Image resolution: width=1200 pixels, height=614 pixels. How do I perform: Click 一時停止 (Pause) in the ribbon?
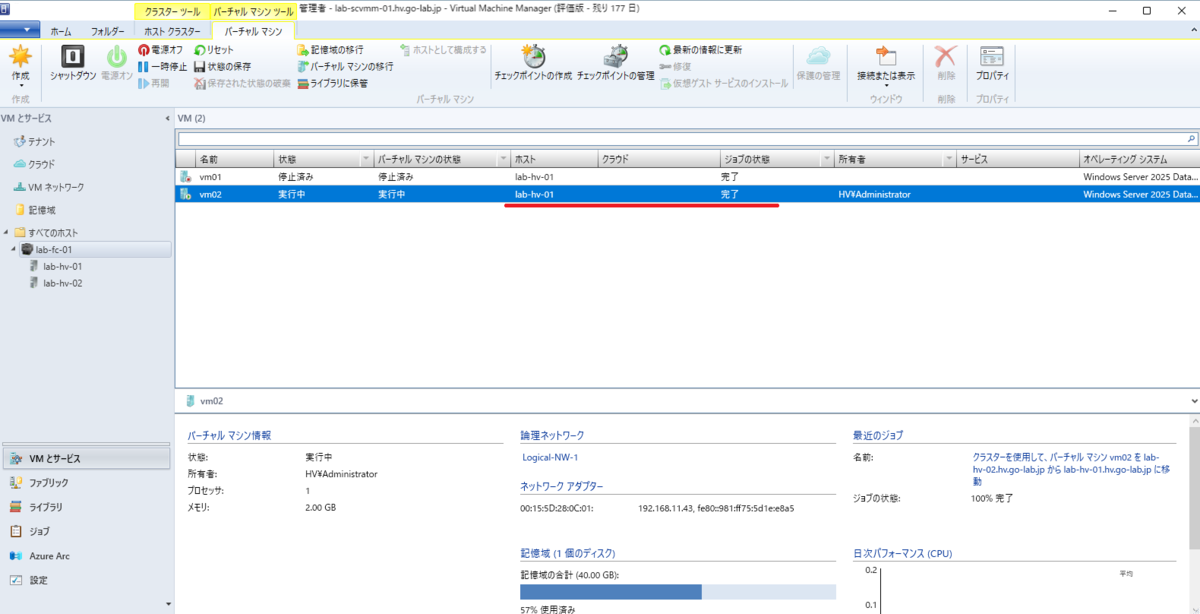162,66
